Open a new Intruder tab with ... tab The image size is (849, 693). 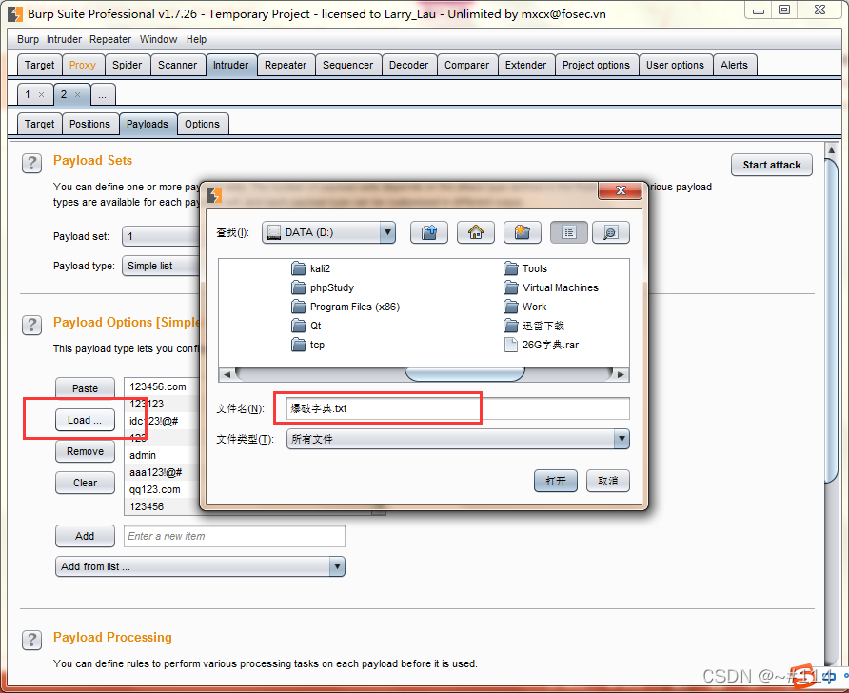click(x=102, y=95)
